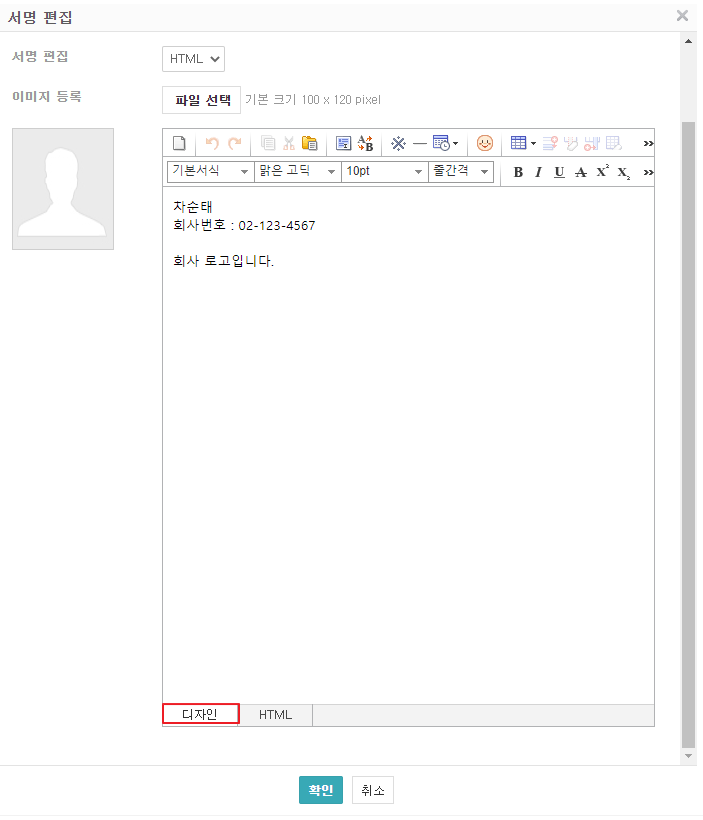
Task: Apply subscript formatting
Action: coord(623,173)
